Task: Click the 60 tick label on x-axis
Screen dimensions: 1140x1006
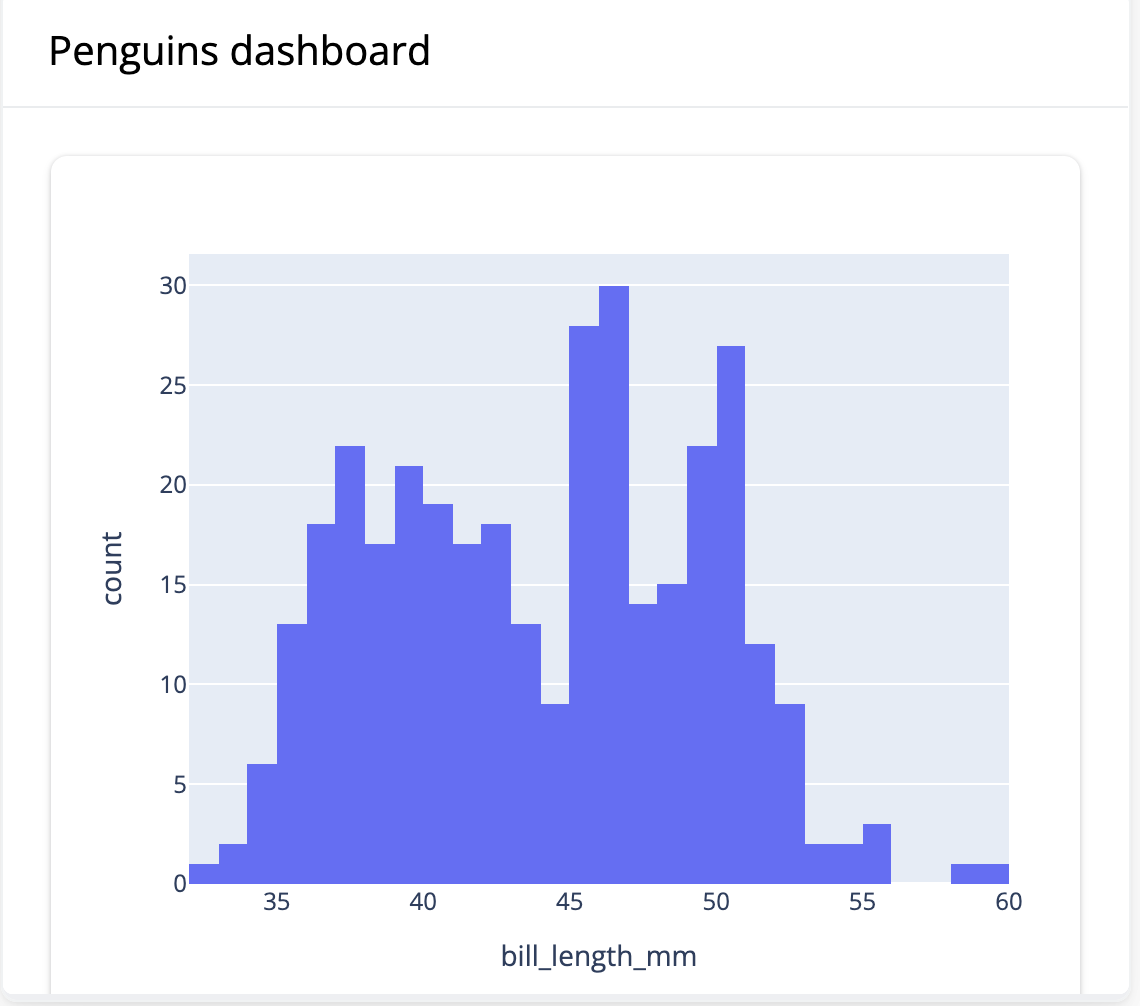Action: pyautogui.click(x=1008, y=902)
